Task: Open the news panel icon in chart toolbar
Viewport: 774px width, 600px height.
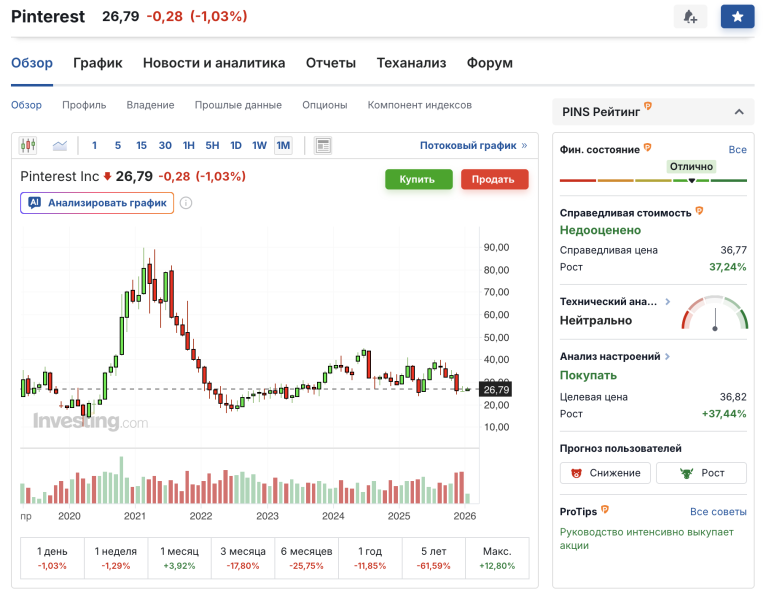Action: pyautogui.click(x=323, y=146)
